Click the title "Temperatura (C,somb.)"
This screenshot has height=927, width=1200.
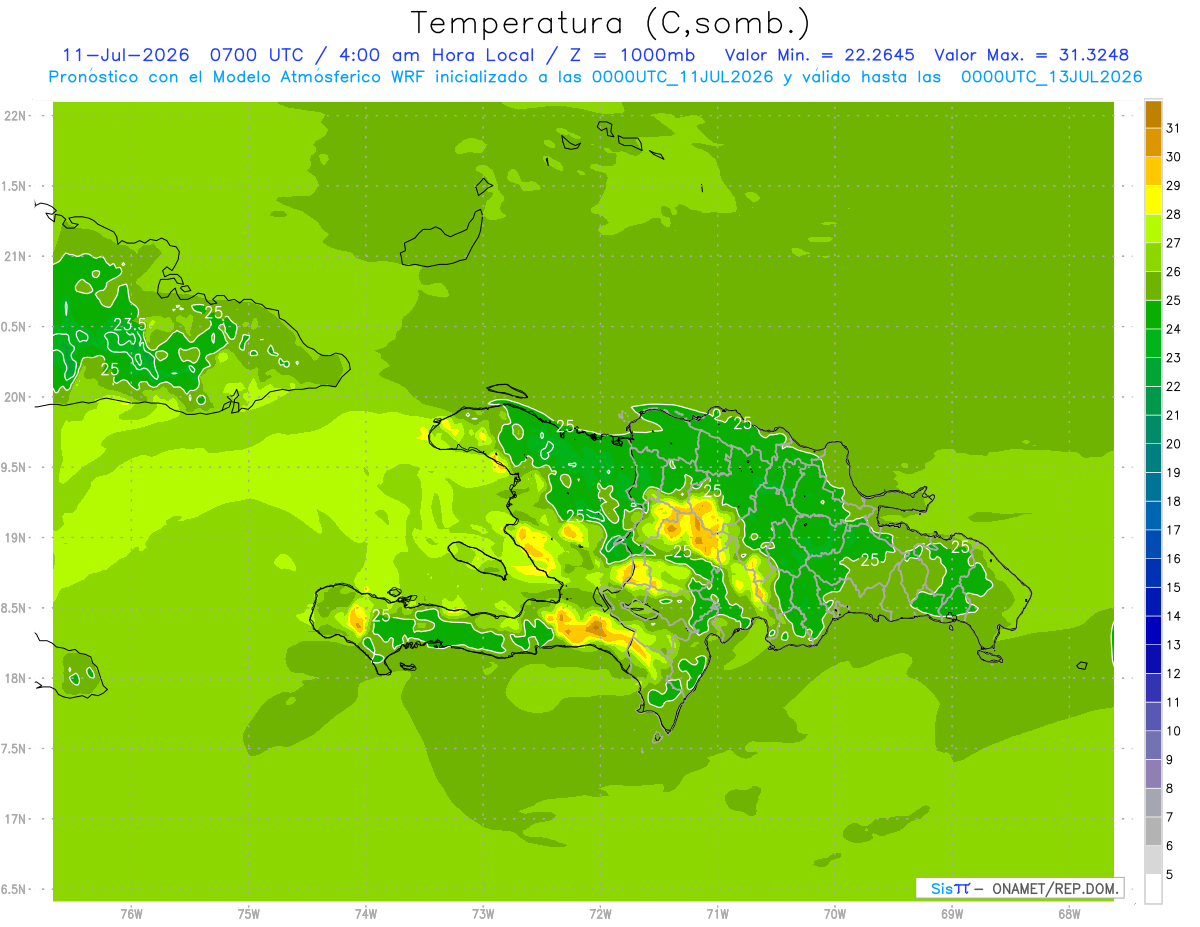coord(610,22)
